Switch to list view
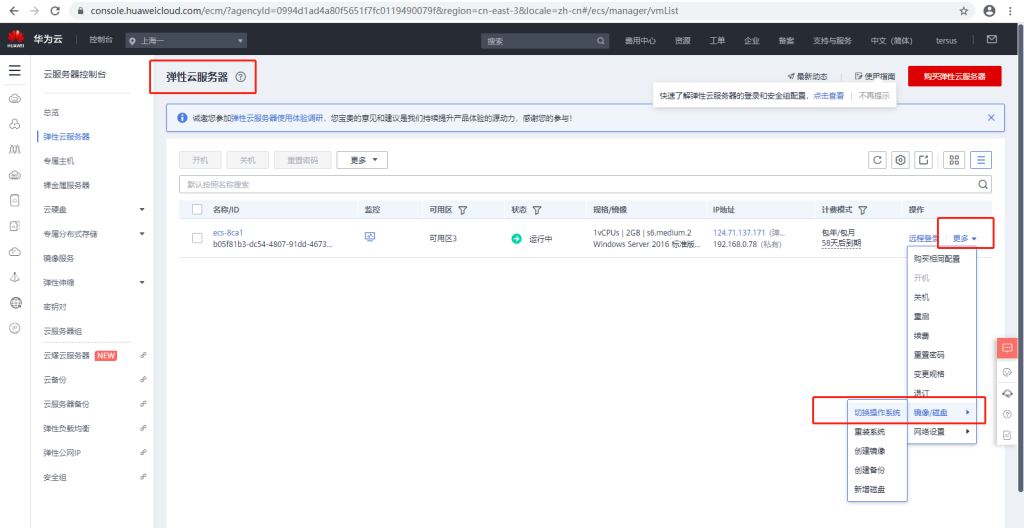Image resolution: width=1024 pixels, height=528 pixels. point(981,160)
